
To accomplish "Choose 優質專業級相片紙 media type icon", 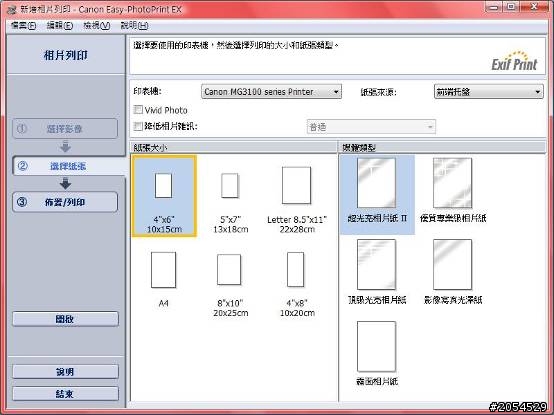I will click(x=453, y=183).
